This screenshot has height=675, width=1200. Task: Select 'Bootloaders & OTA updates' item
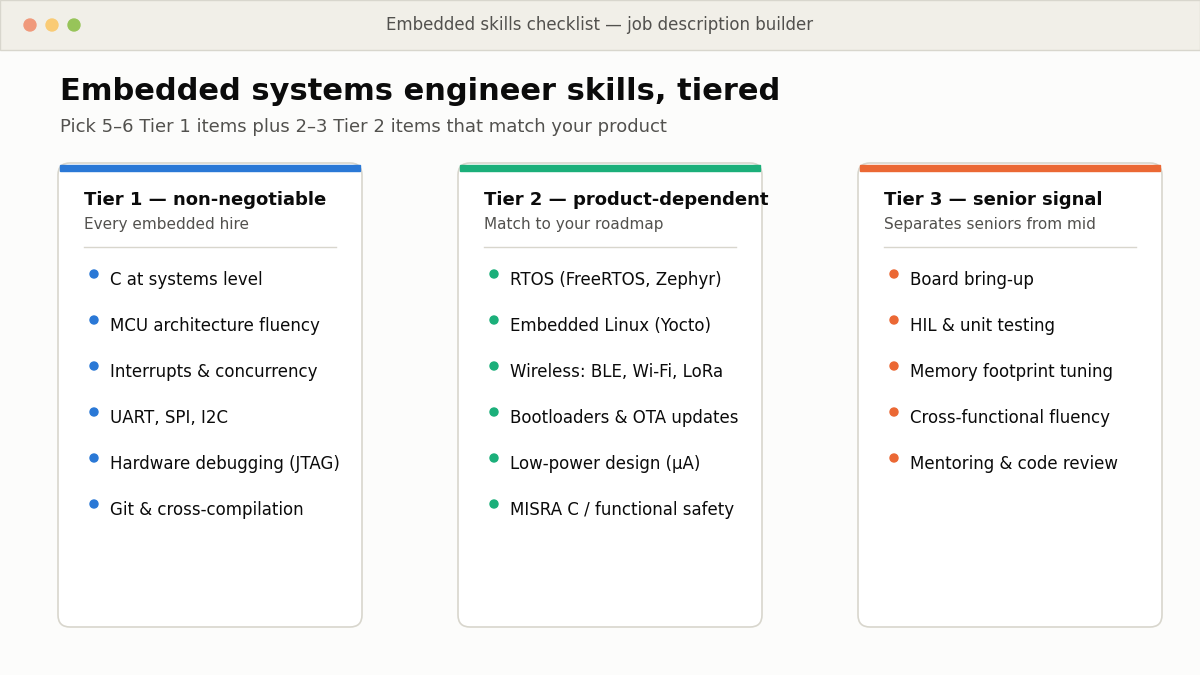pyautogui.click(x=624, y=418)
